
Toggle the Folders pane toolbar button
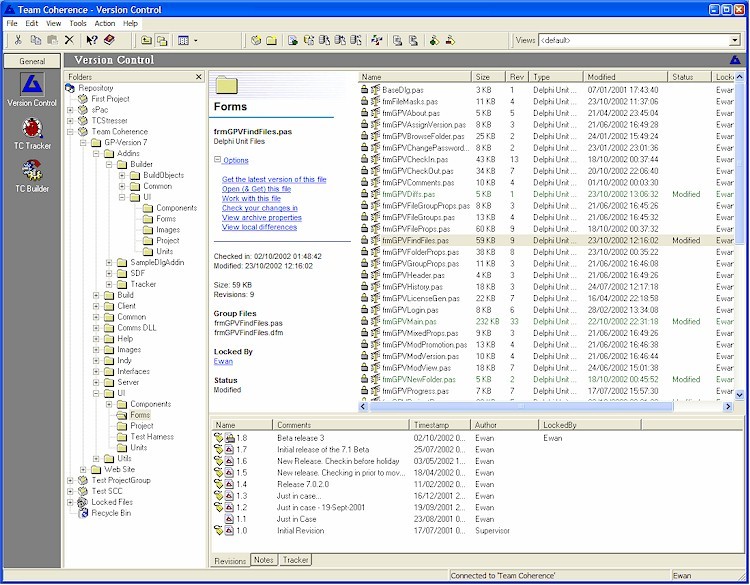click(163, 41)
